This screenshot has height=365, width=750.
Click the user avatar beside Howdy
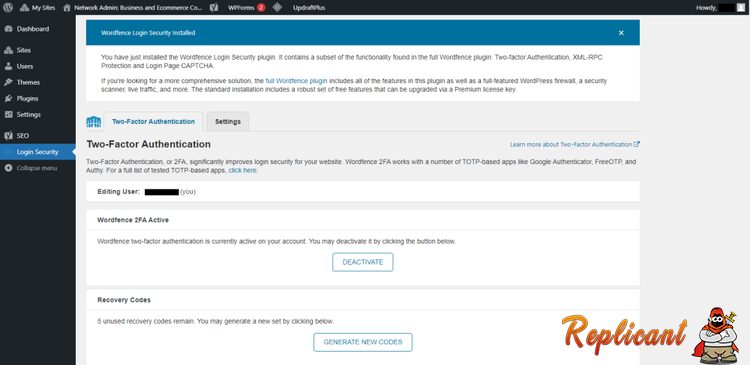[x=740, y=7]
